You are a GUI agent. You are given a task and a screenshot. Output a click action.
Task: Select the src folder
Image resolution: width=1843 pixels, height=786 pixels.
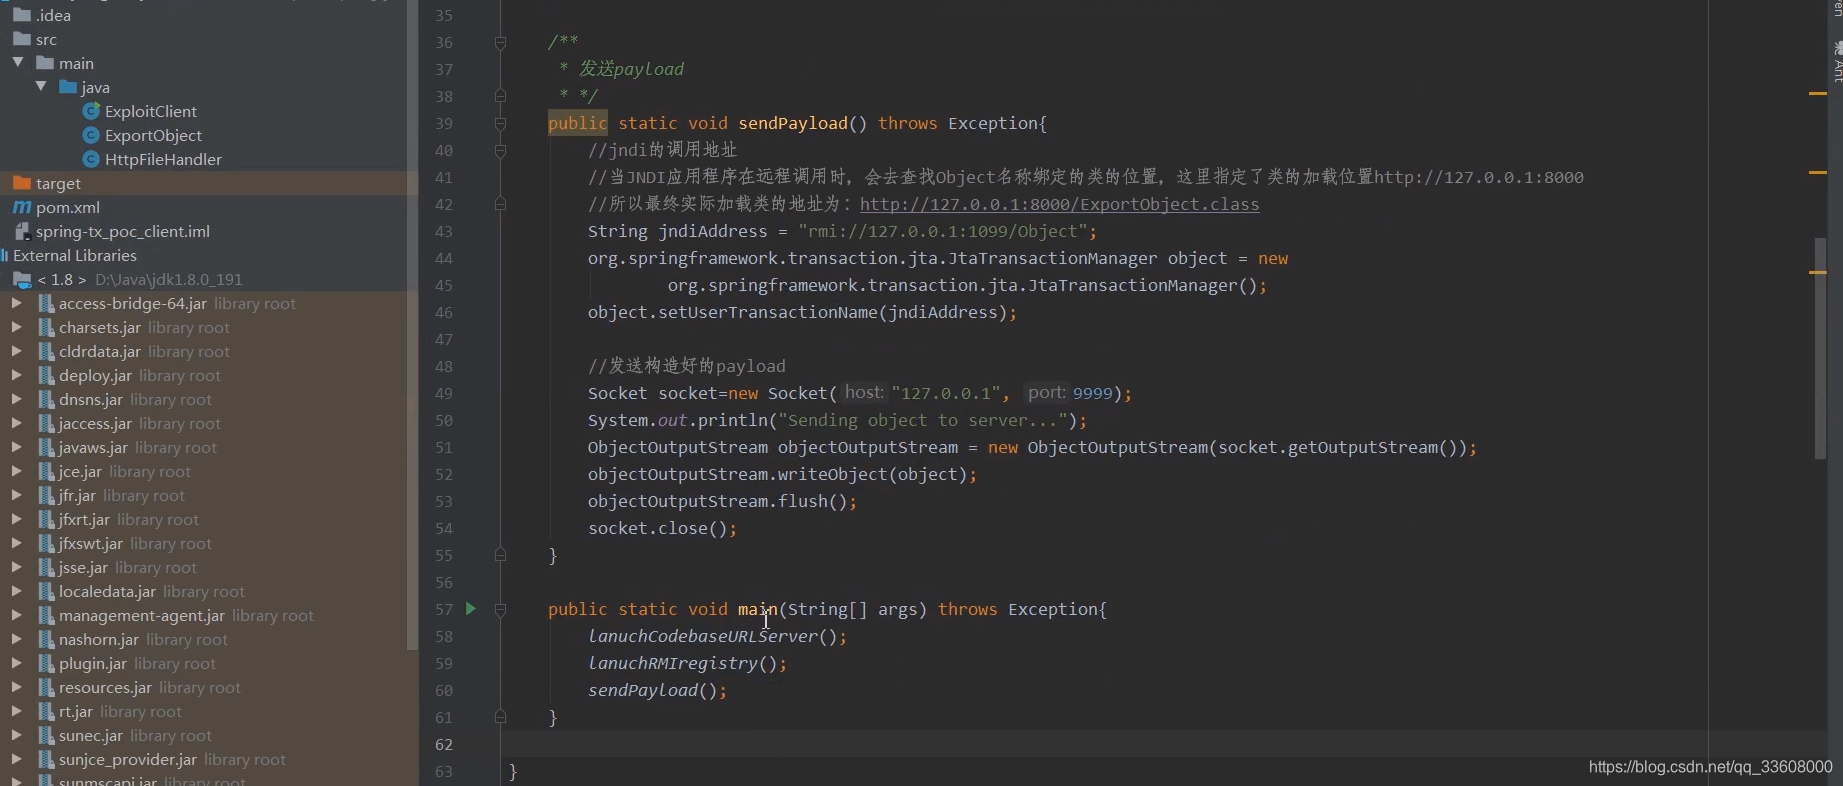point(46,39)
